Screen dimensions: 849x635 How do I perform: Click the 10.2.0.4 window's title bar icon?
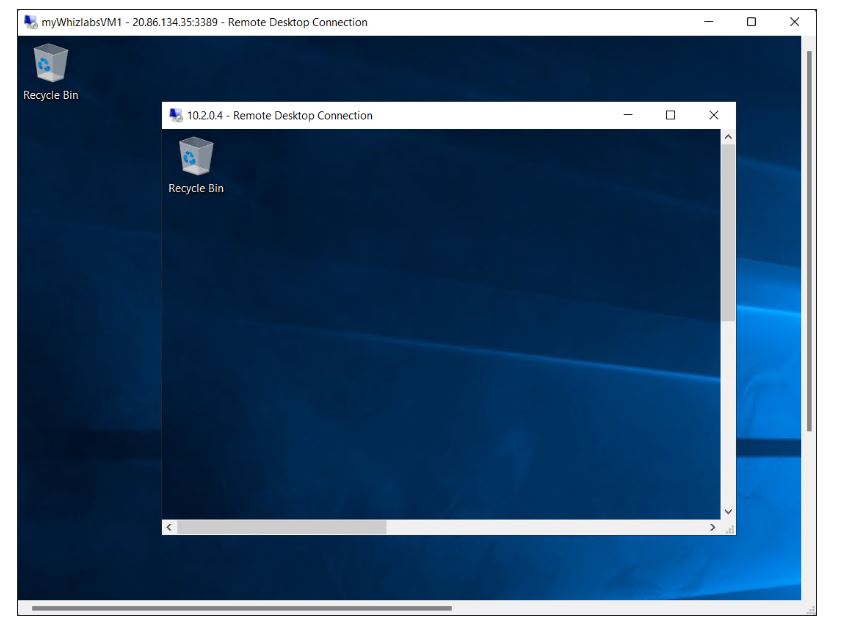click(x=175, y=115)
